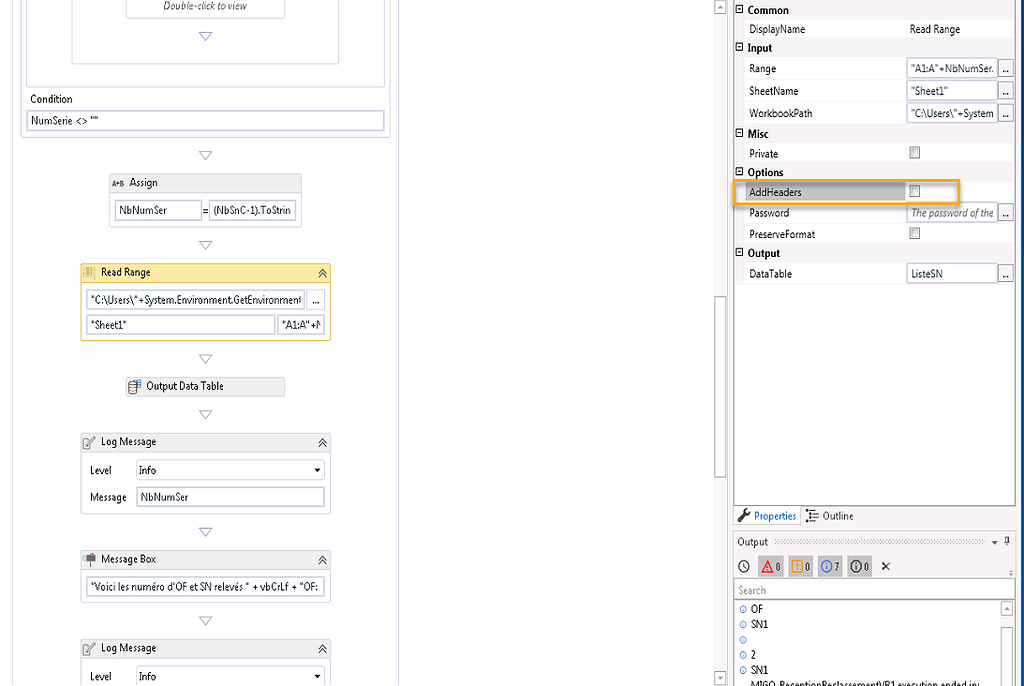Click the Log Message pencil icon
This screenshot has width=1024, height=686.
pyautogui.click(x=91, y=441)
